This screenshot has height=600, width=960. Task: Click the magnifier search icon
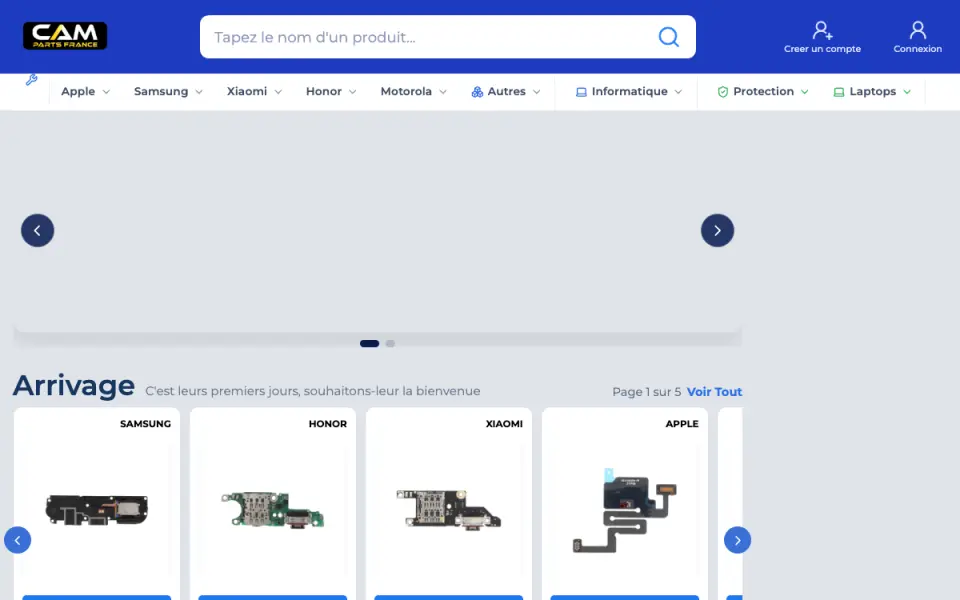pyautogui.click(x=669, y=37)
